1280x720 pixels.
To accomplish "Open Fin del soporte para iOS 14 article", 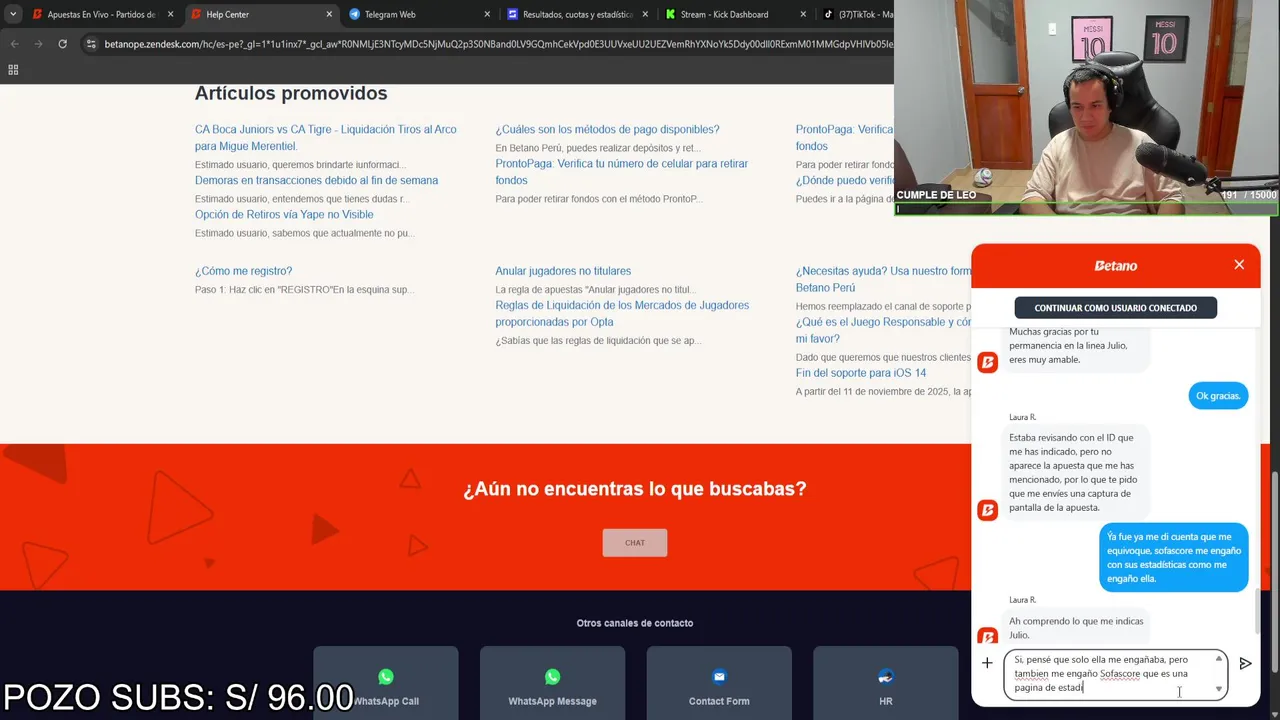I will (861, 373).
